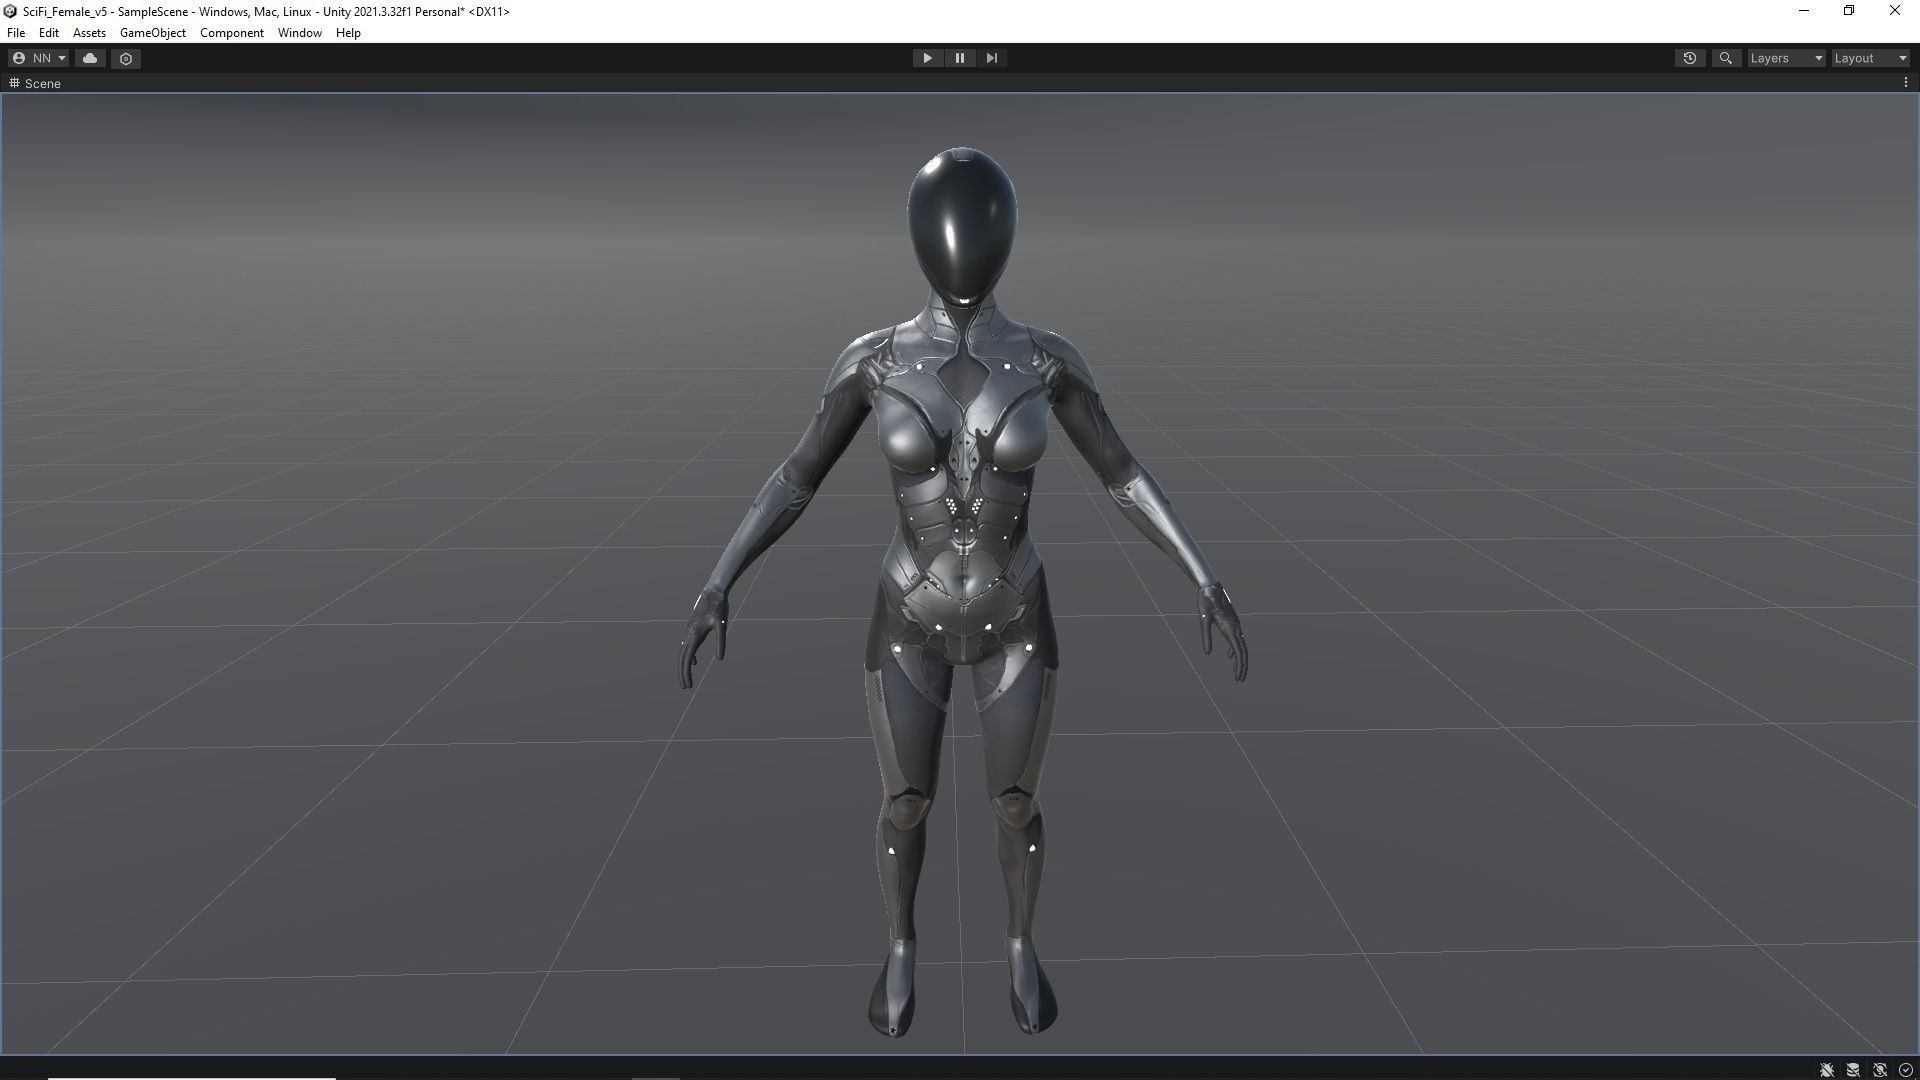
Task: Click the checkmark activity status icon
Action: point(1906,1070)
